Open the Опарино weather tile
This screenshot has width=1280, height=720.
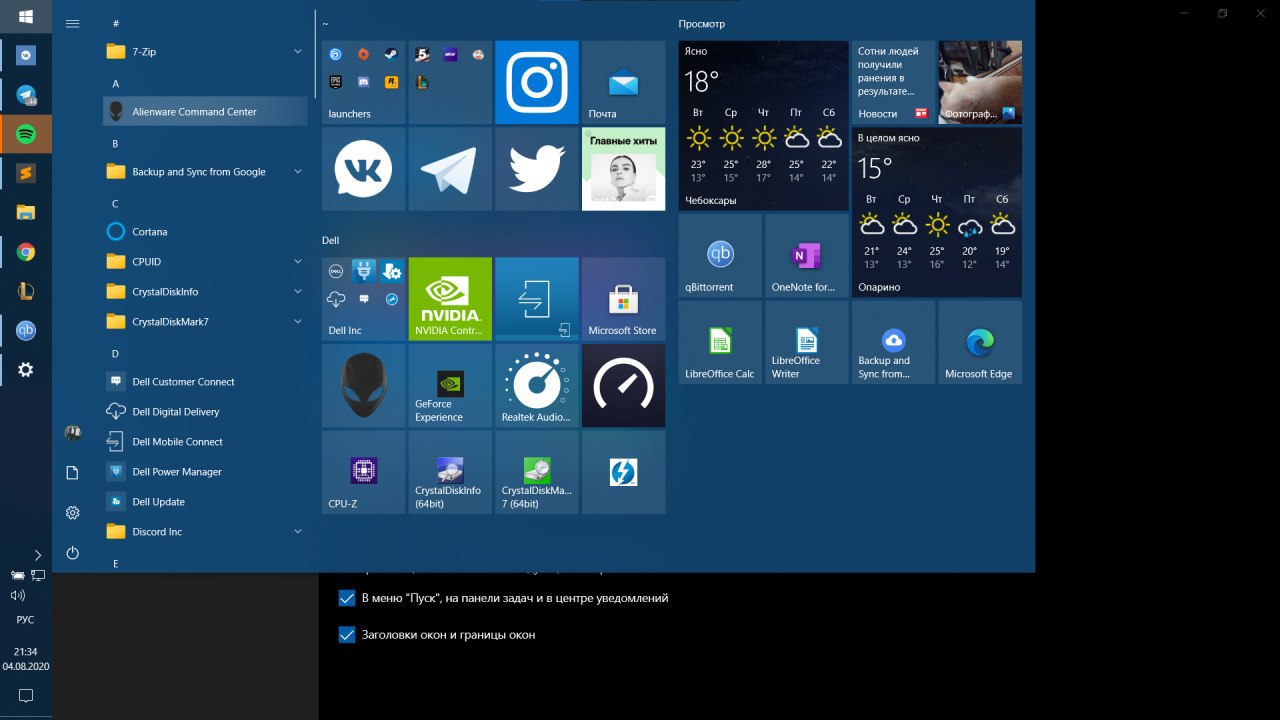(x=937, y=212)
